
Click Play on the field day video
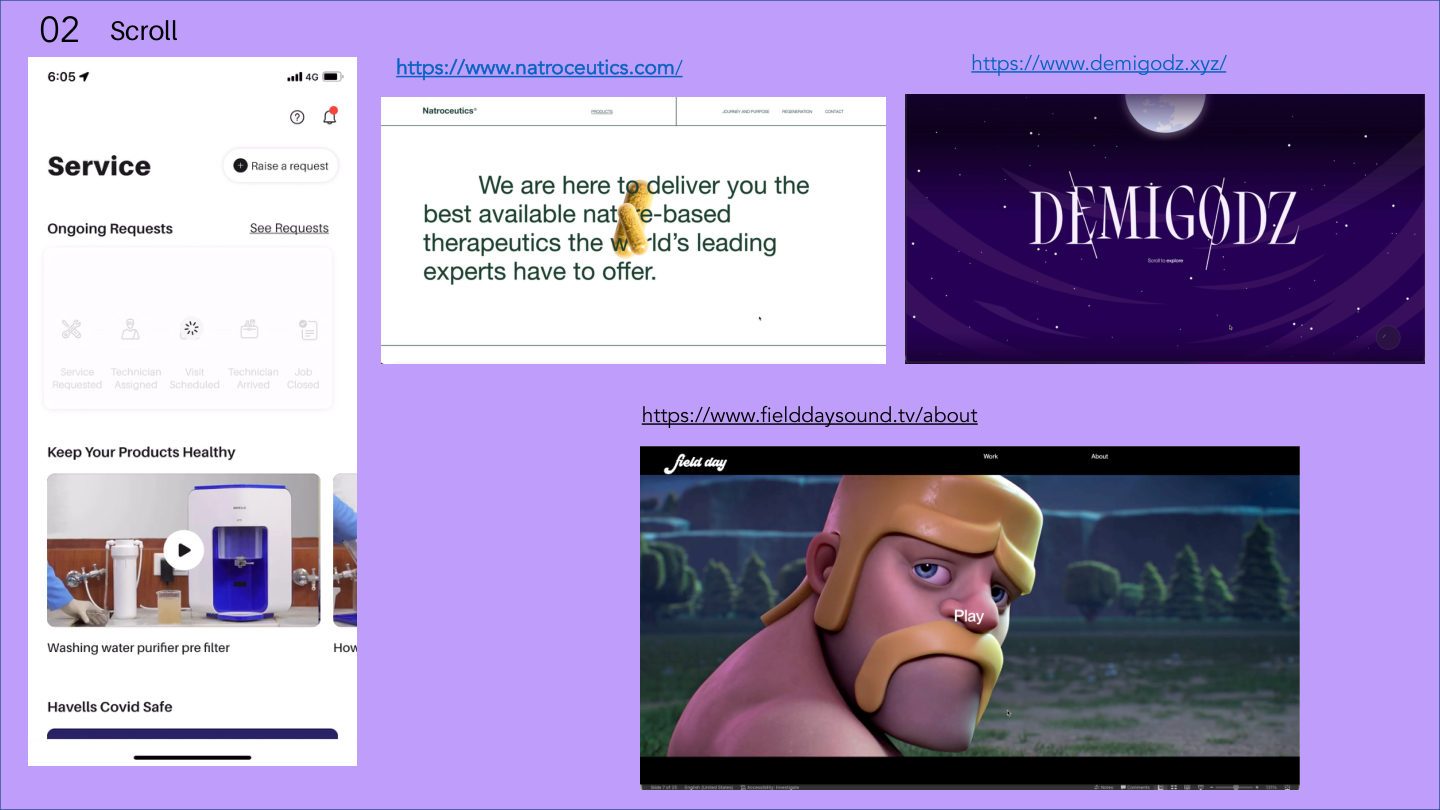click(x=968, y=616)
